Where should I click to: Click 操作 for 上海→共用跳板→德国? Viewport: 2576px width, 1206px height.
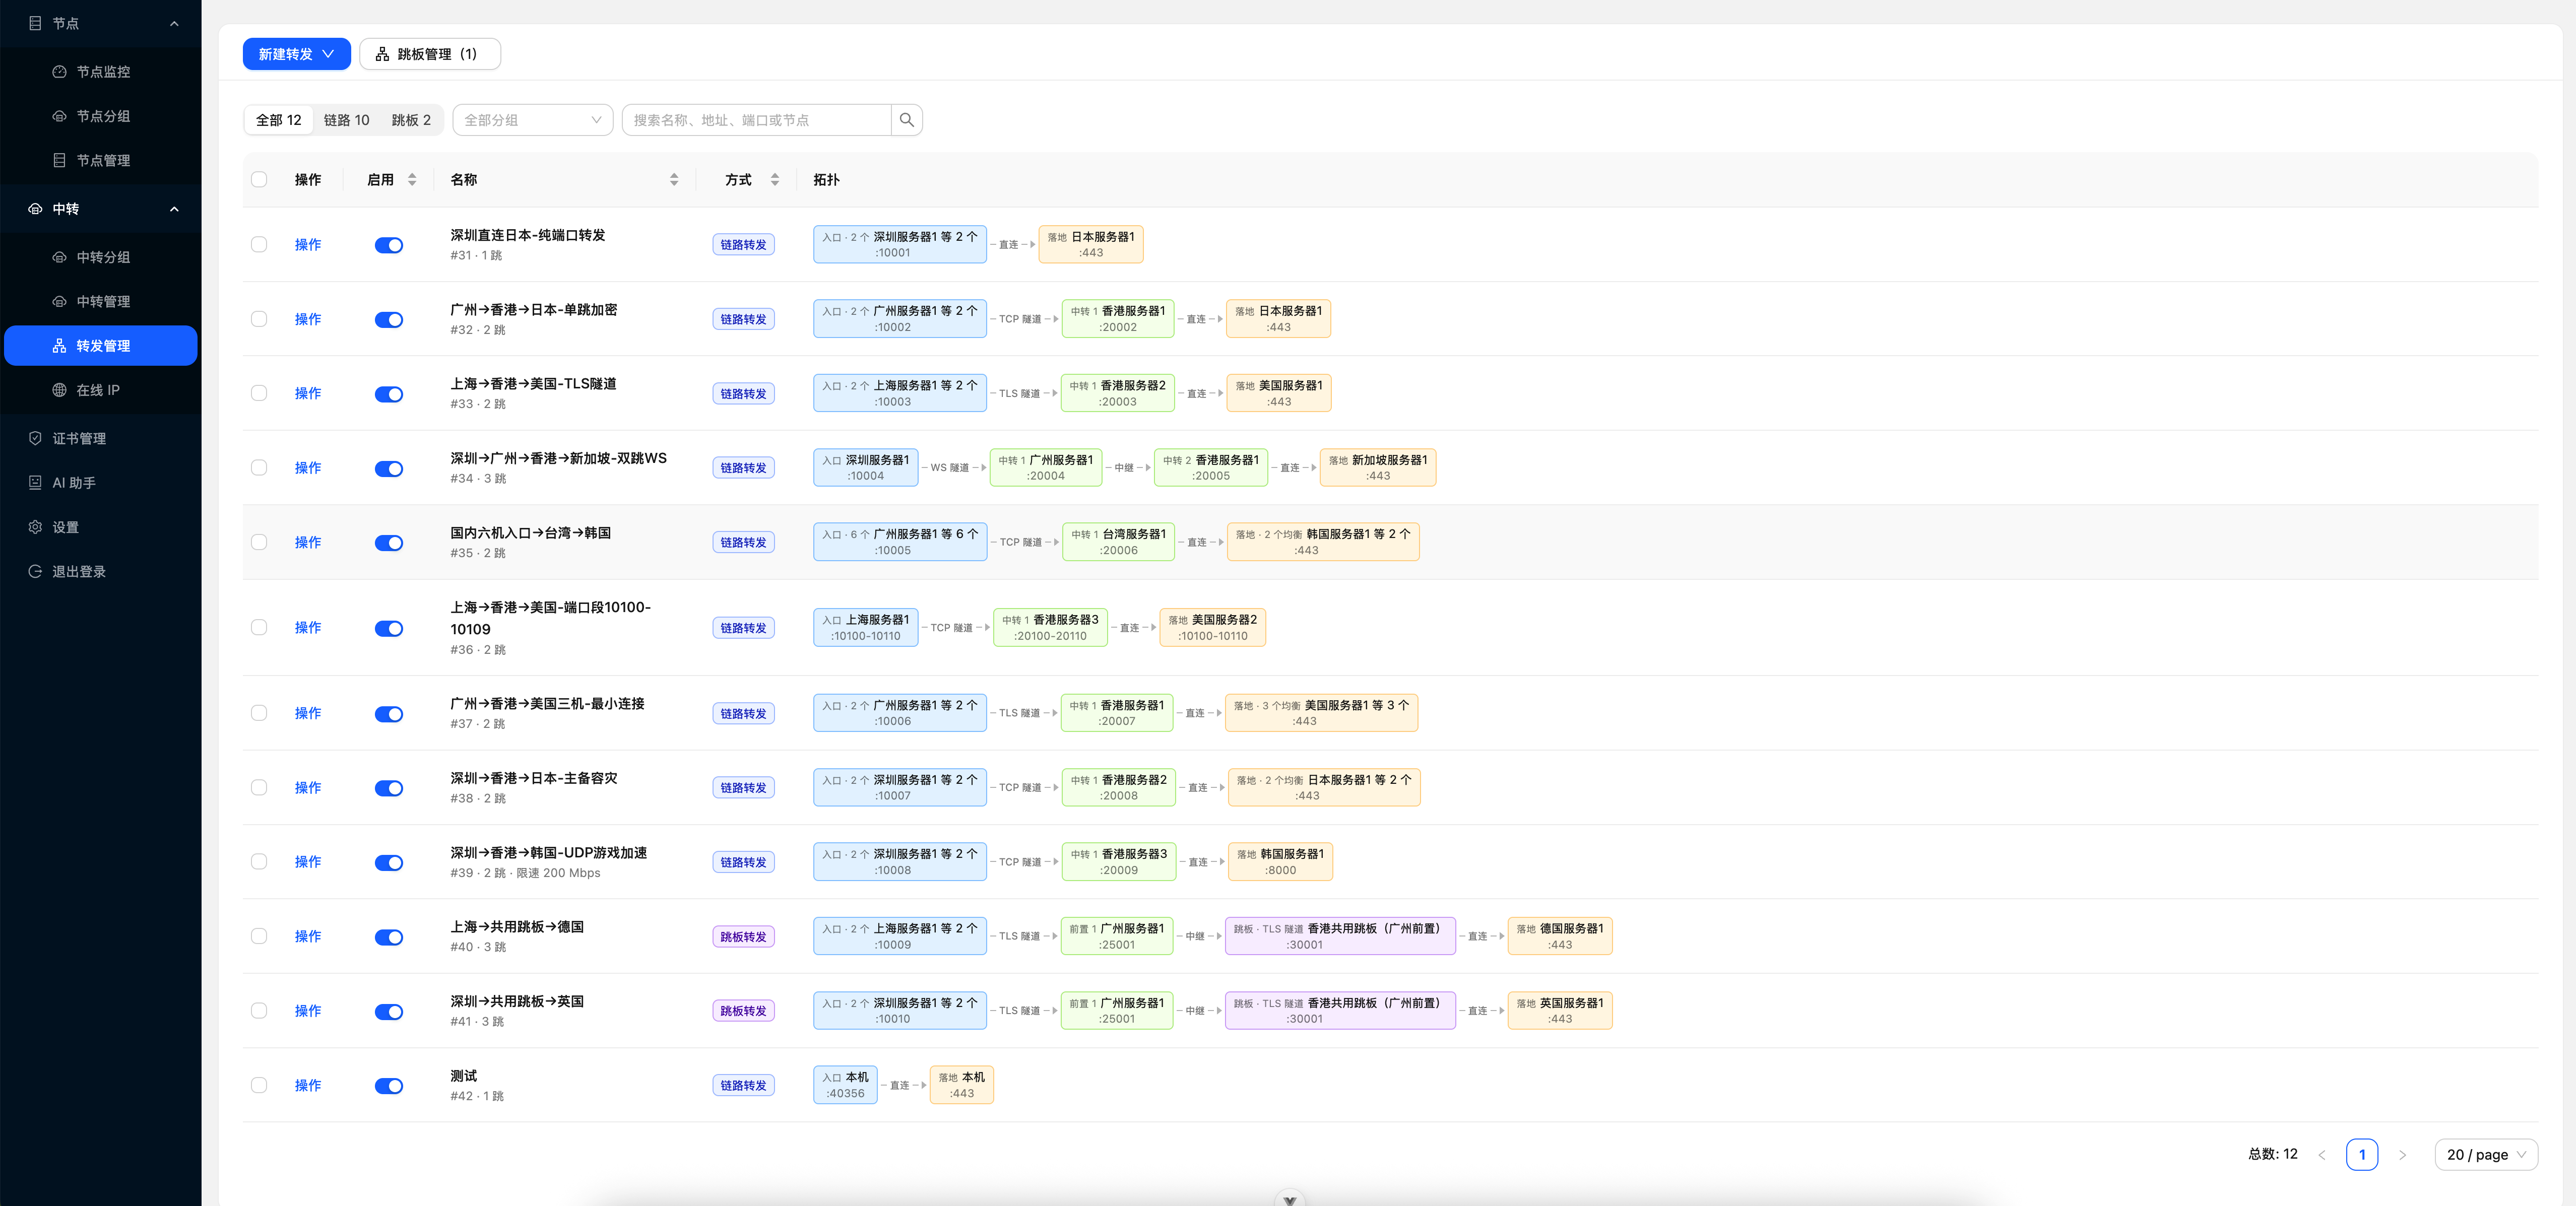308,937
